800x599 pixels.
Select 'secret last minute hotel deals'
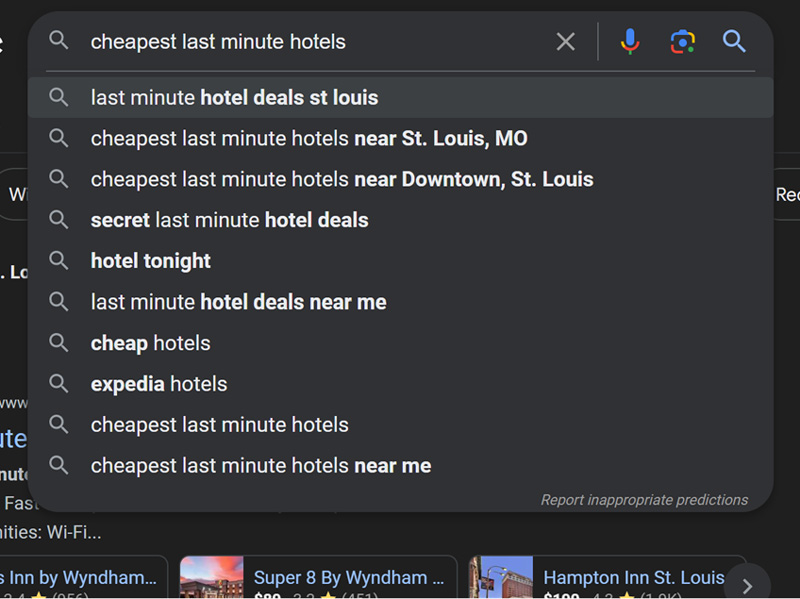(x=229, y=221)
